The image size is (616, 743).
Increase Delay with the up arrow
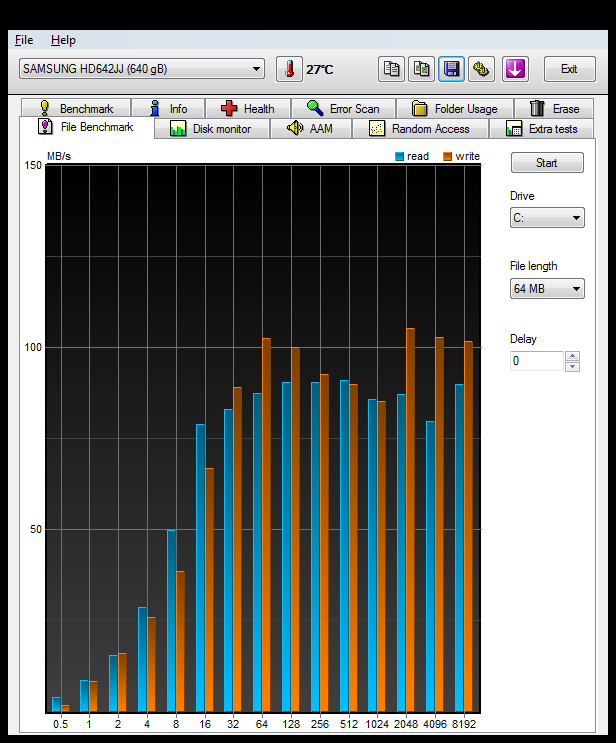tap(572, 356)
